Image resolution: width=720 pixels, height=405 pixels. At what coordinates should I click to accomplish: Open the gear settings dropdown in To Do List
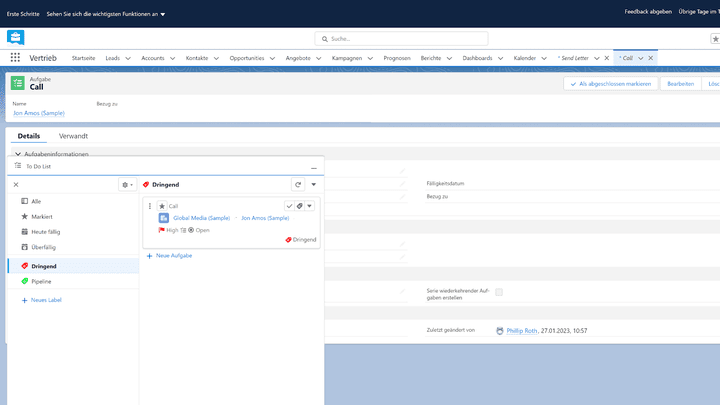coord(127,185)
